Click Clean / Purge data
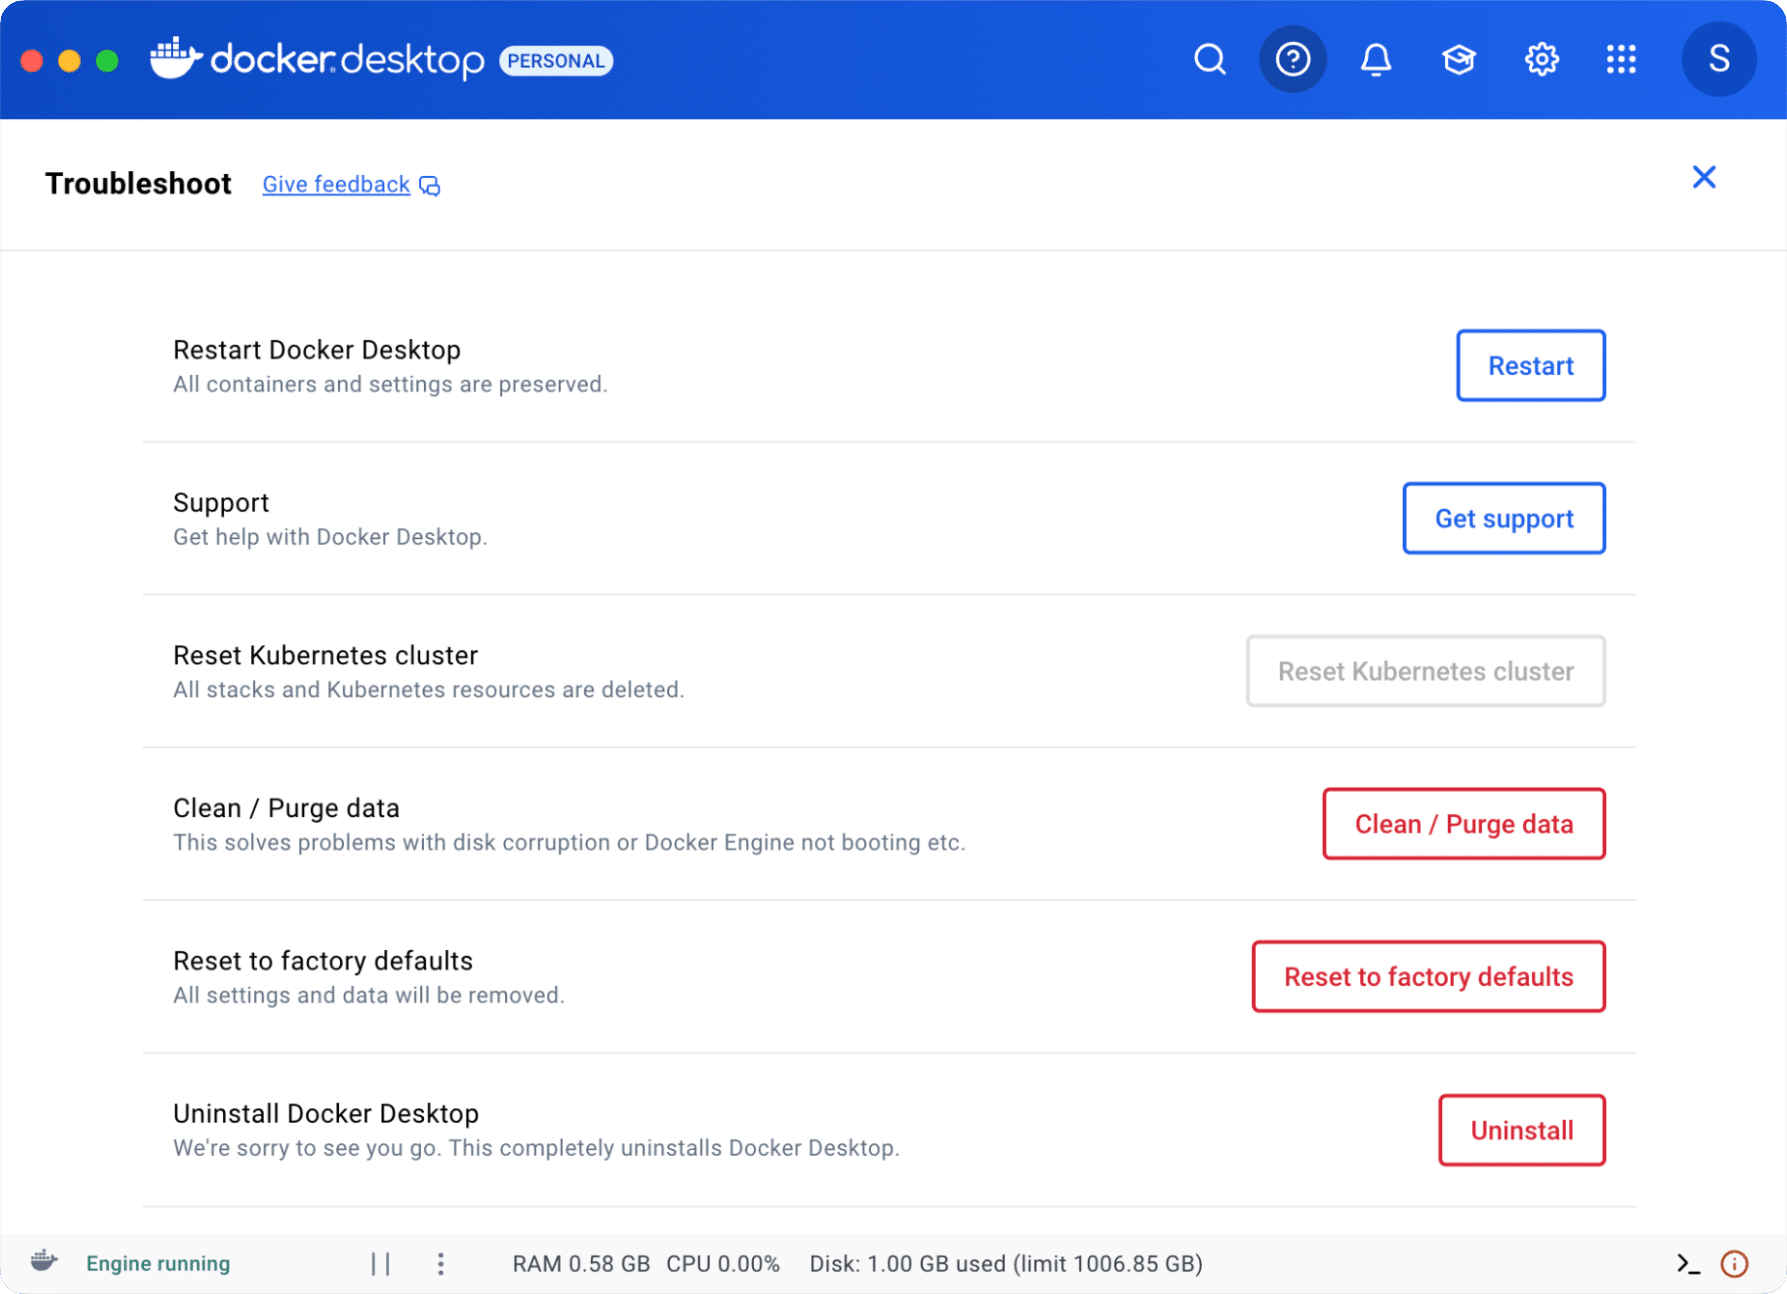The height and width of the screenshot is (1294, 1787). click(x=1463, y=824)
